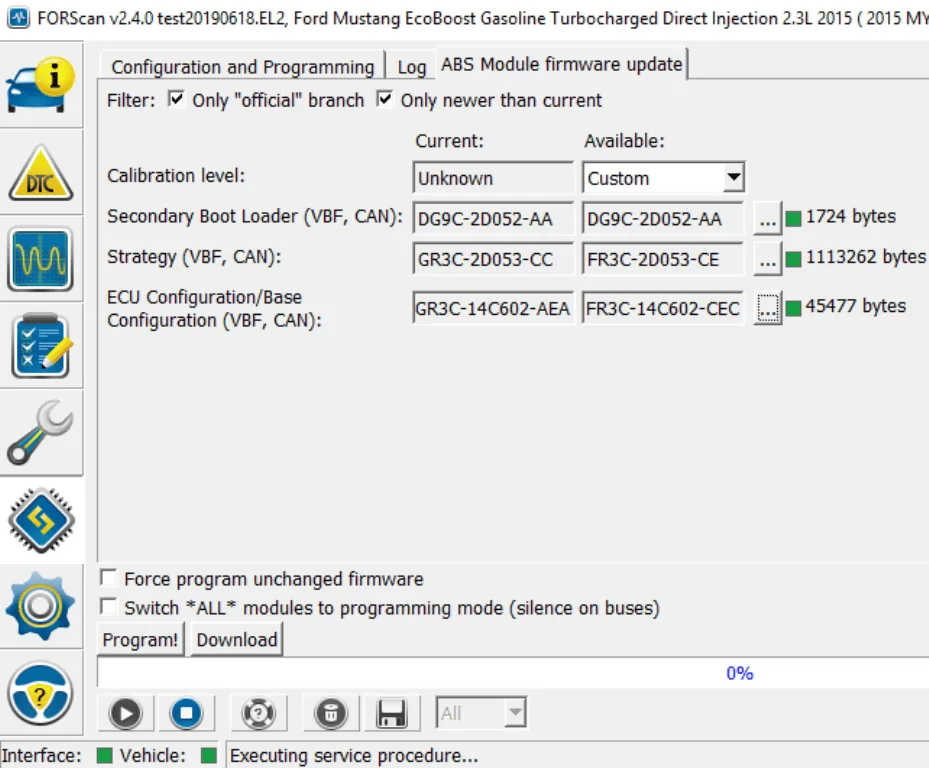Image resolution: width=929 pixels, height=768 pixels.
Task: Enable Switch ALL modules to programming mode
Action: point(108,606)
